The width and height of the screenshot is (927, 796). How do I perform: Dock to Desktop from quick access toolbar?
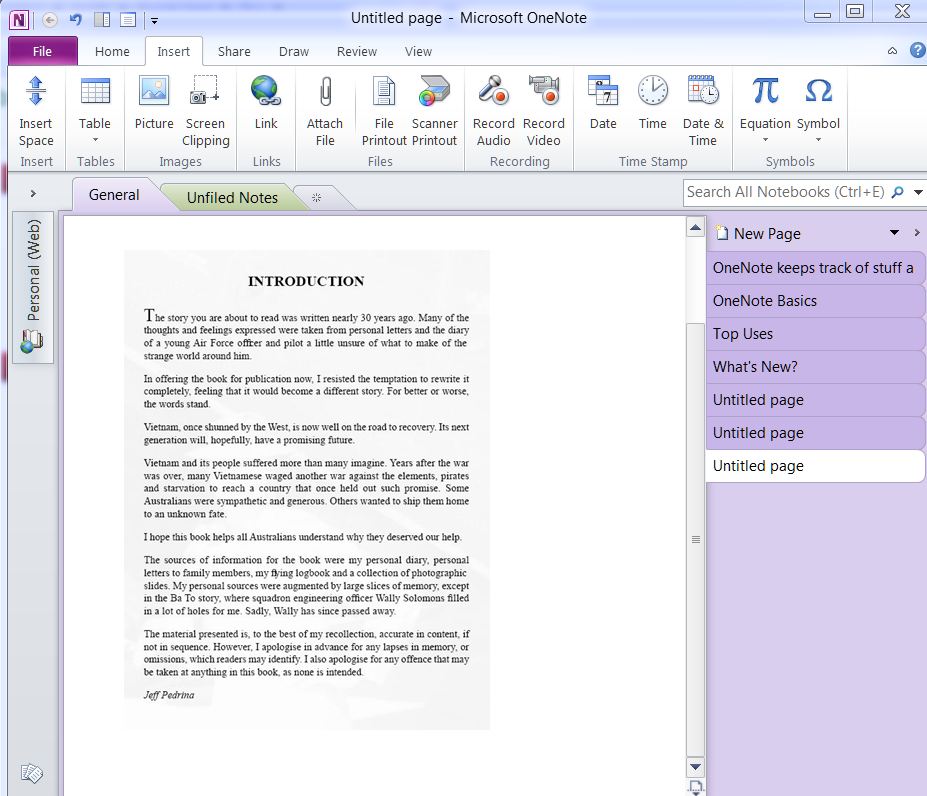coord(102,20)
